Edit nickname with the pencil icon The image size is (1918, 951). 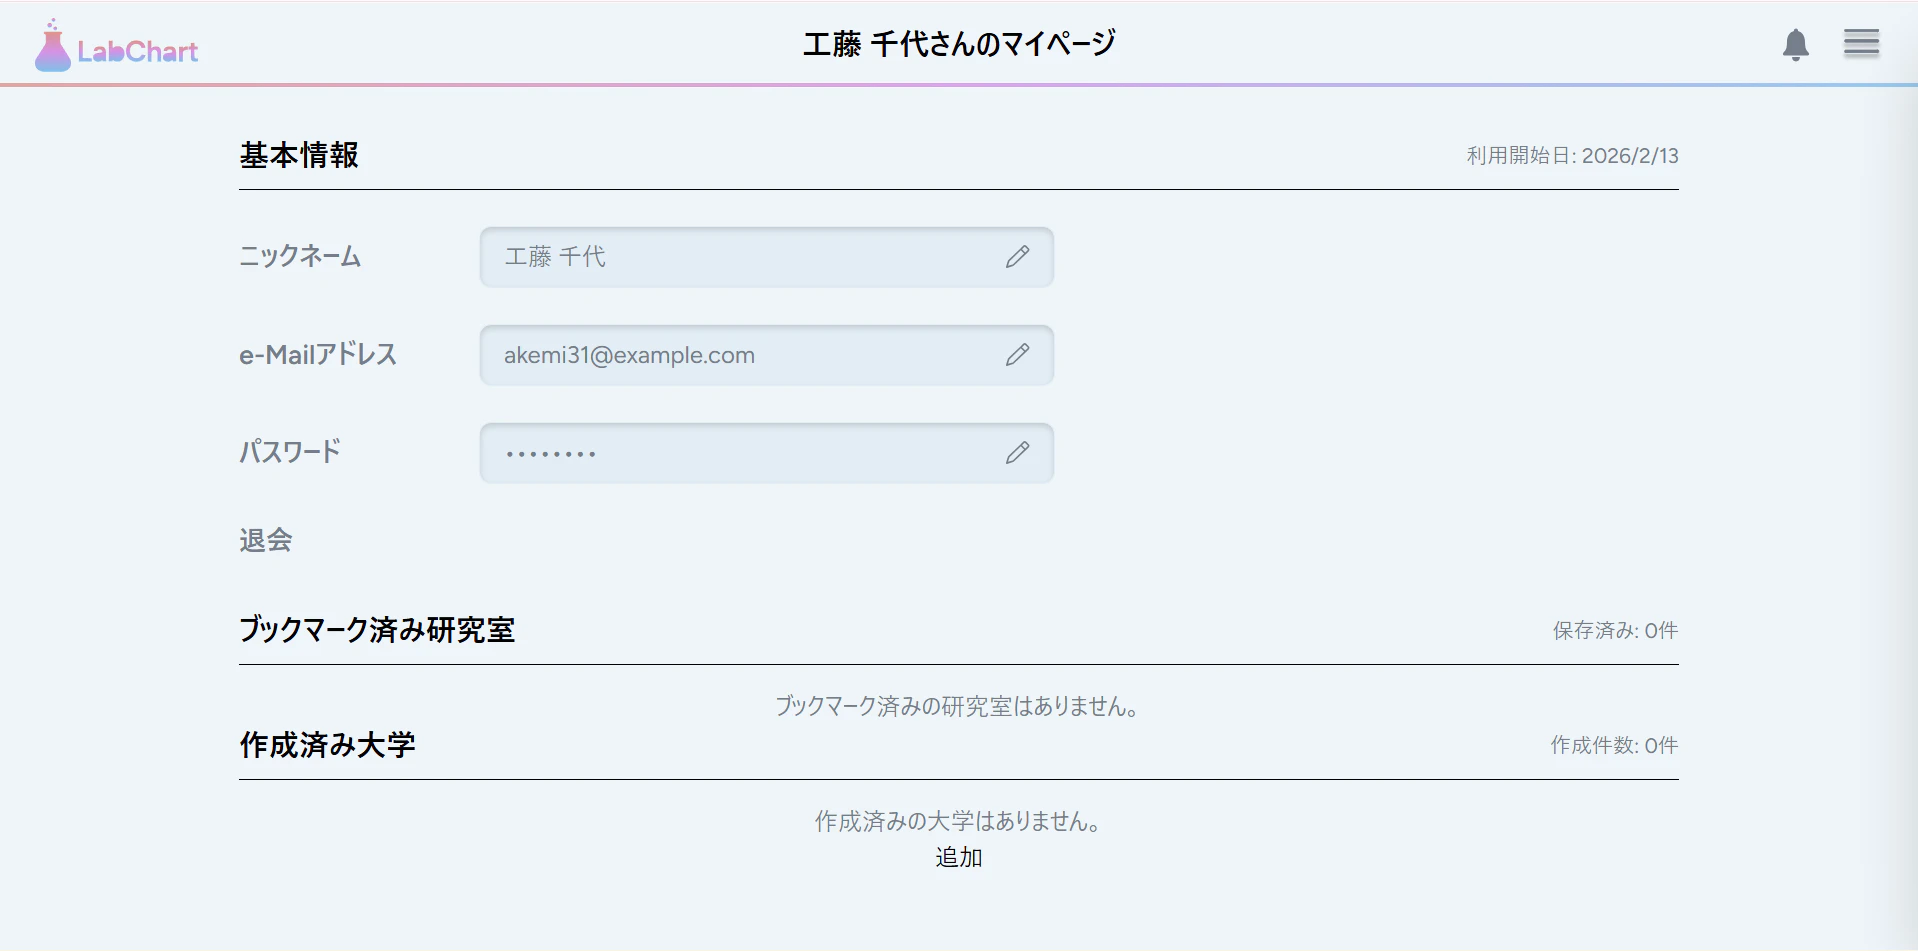point(1017,257)
